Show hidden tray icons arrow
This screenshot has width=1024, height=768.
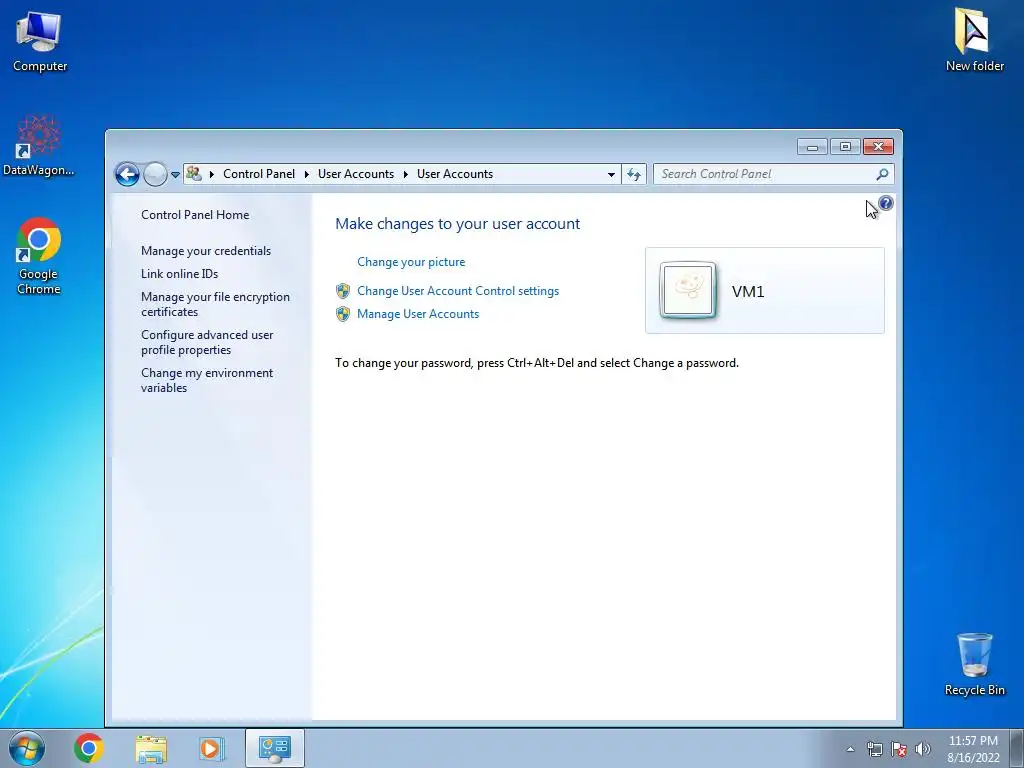[850, 749]
